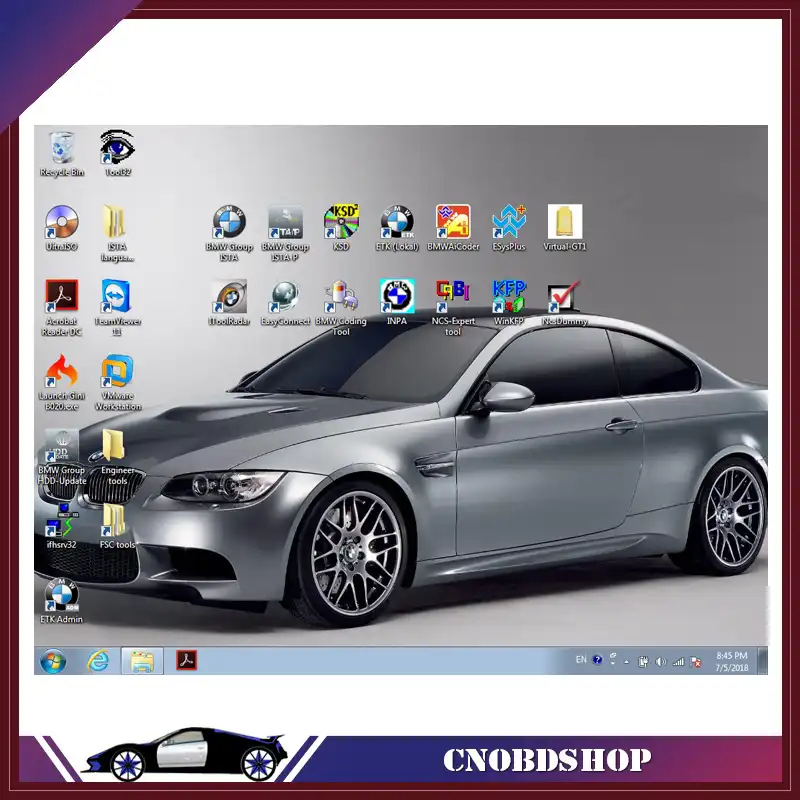The image size is (800, 800).
Task: Launch the BMW Group ISTA P shortcut
Action: point(285,233)
